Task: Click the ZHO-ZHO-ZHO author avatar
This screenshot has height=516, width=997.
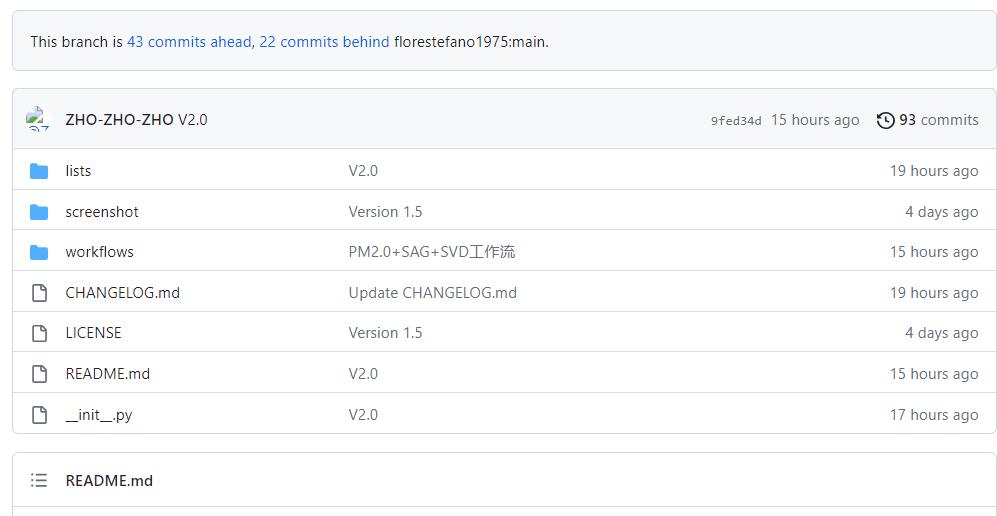Action: (x=38, y=120)
